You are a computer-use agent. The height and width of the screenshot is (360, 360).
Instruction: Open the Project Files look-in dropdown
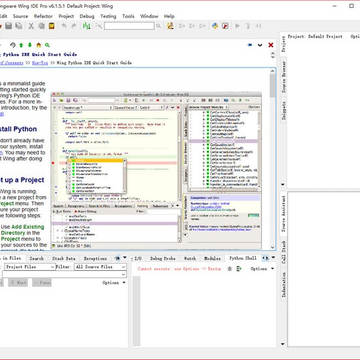tap(29, 267)
